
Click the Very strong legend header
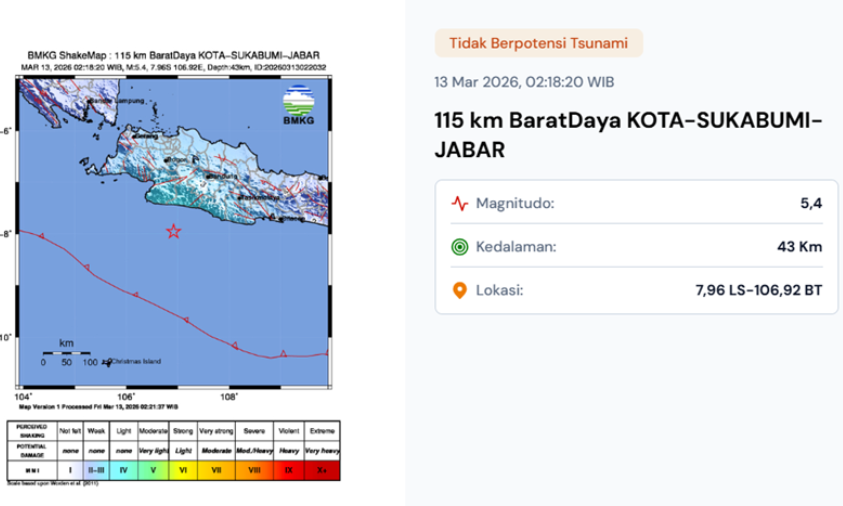point(216,431)
